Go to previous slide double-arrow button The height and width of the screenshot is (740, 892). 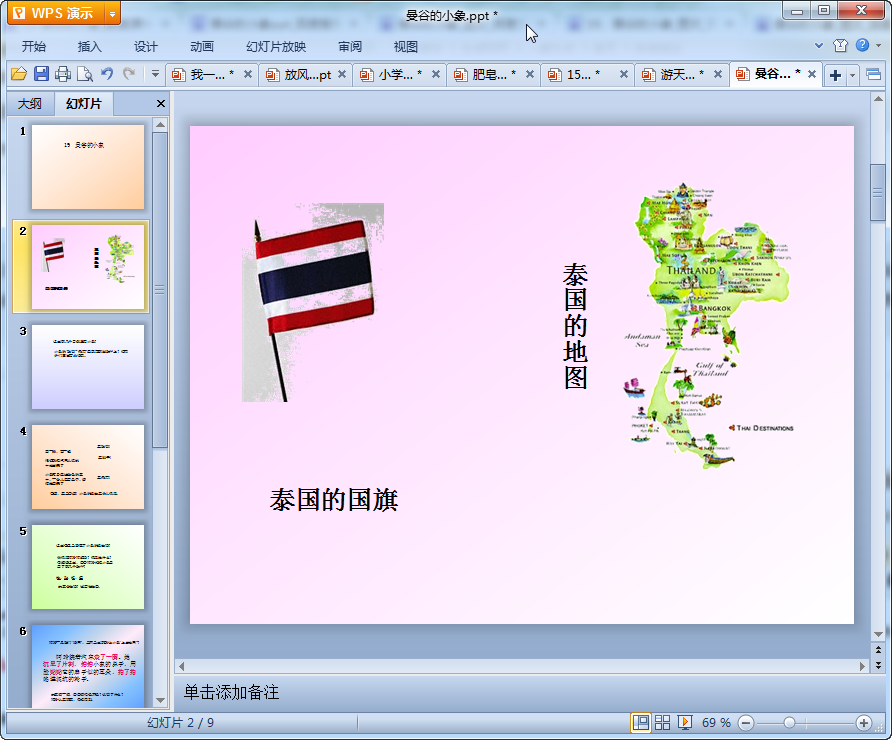[x=878, y=650]
